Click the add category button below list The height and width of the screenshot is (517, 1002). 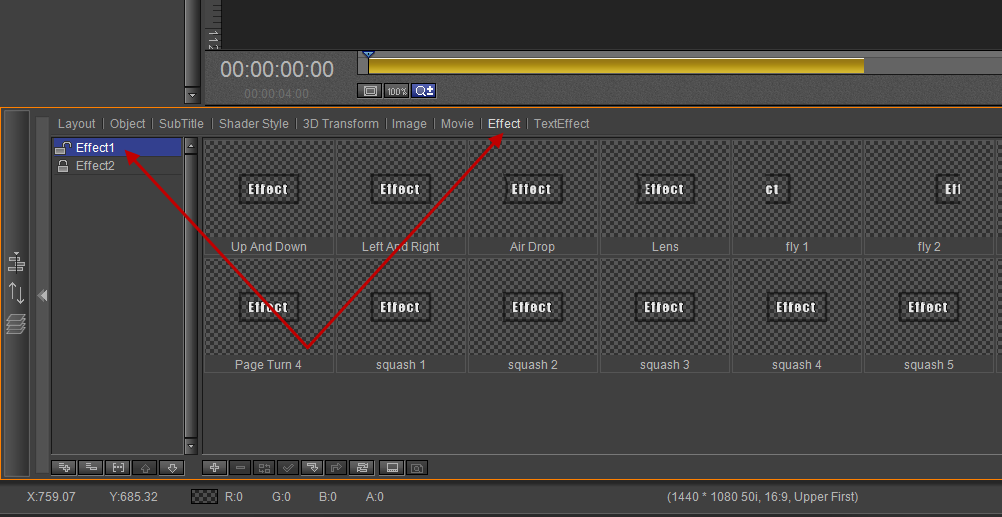(x=66, y=467)
